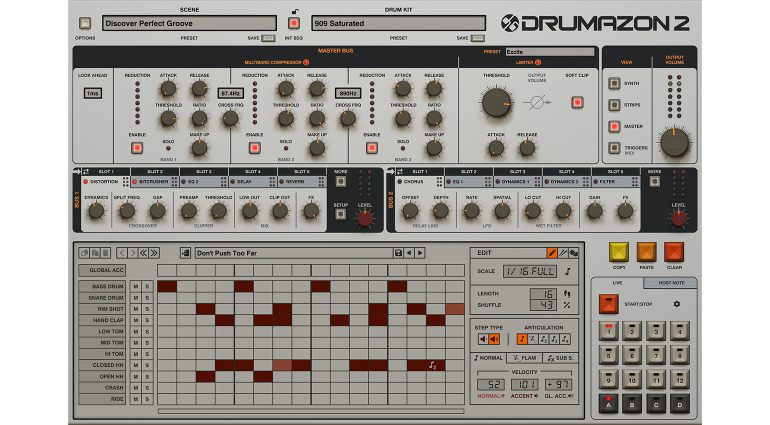770x425 pixels.
Task: Click the Bus 1 More button
Action: point(340,182)
